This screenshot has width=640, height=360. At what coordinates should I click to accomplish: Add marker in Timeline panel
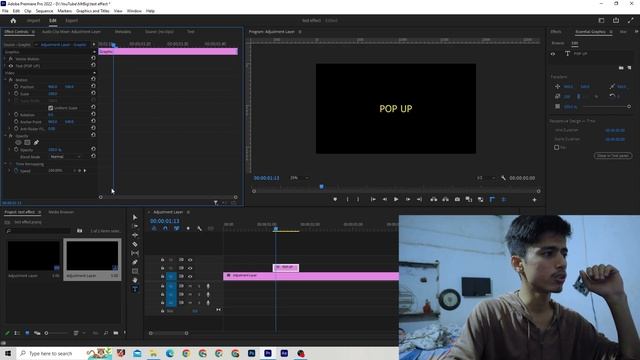tap(188, 229)
